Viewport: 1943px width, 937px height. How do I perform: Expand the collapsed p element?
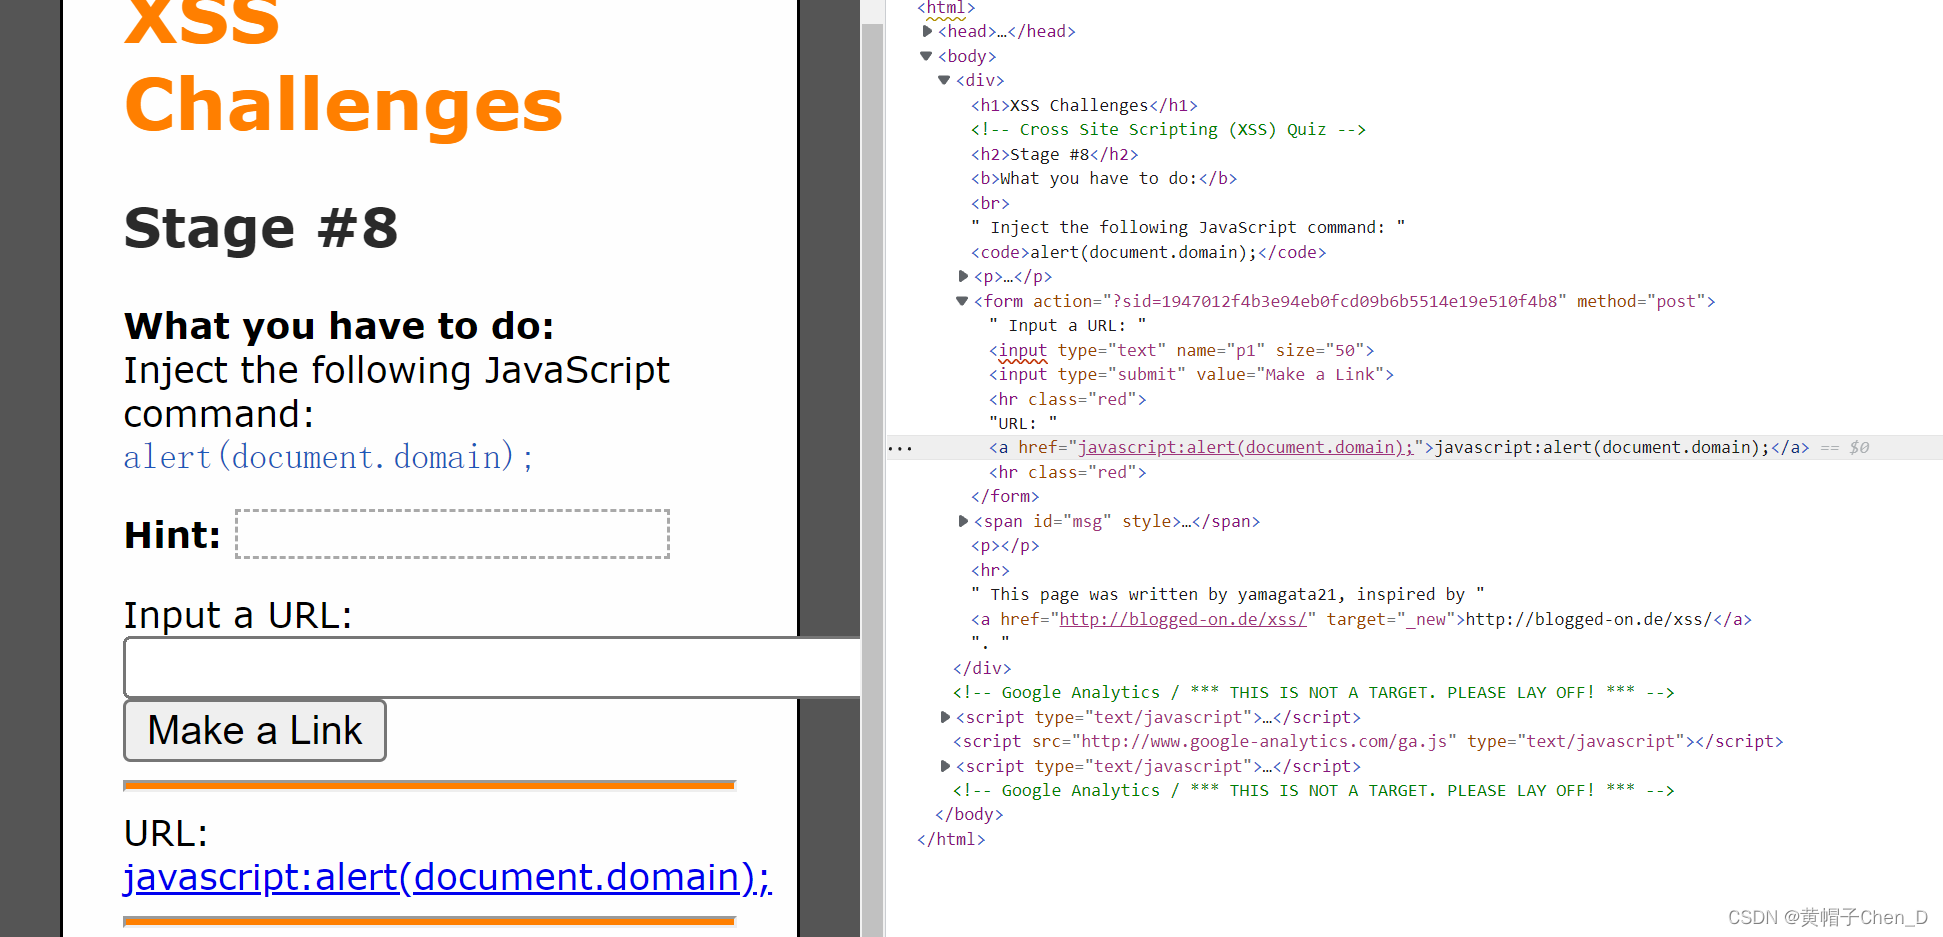[964, 276]
